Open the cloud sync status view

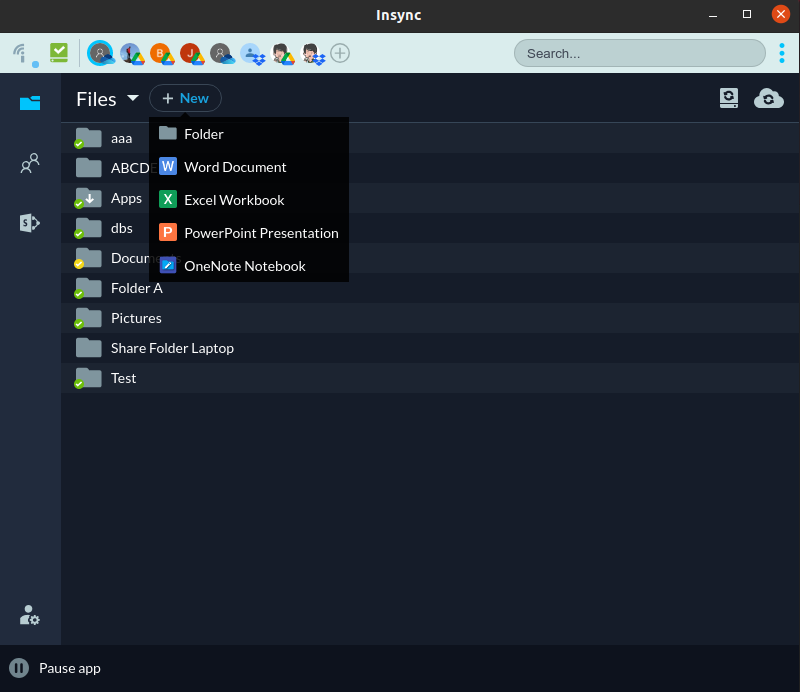point(769,98)
